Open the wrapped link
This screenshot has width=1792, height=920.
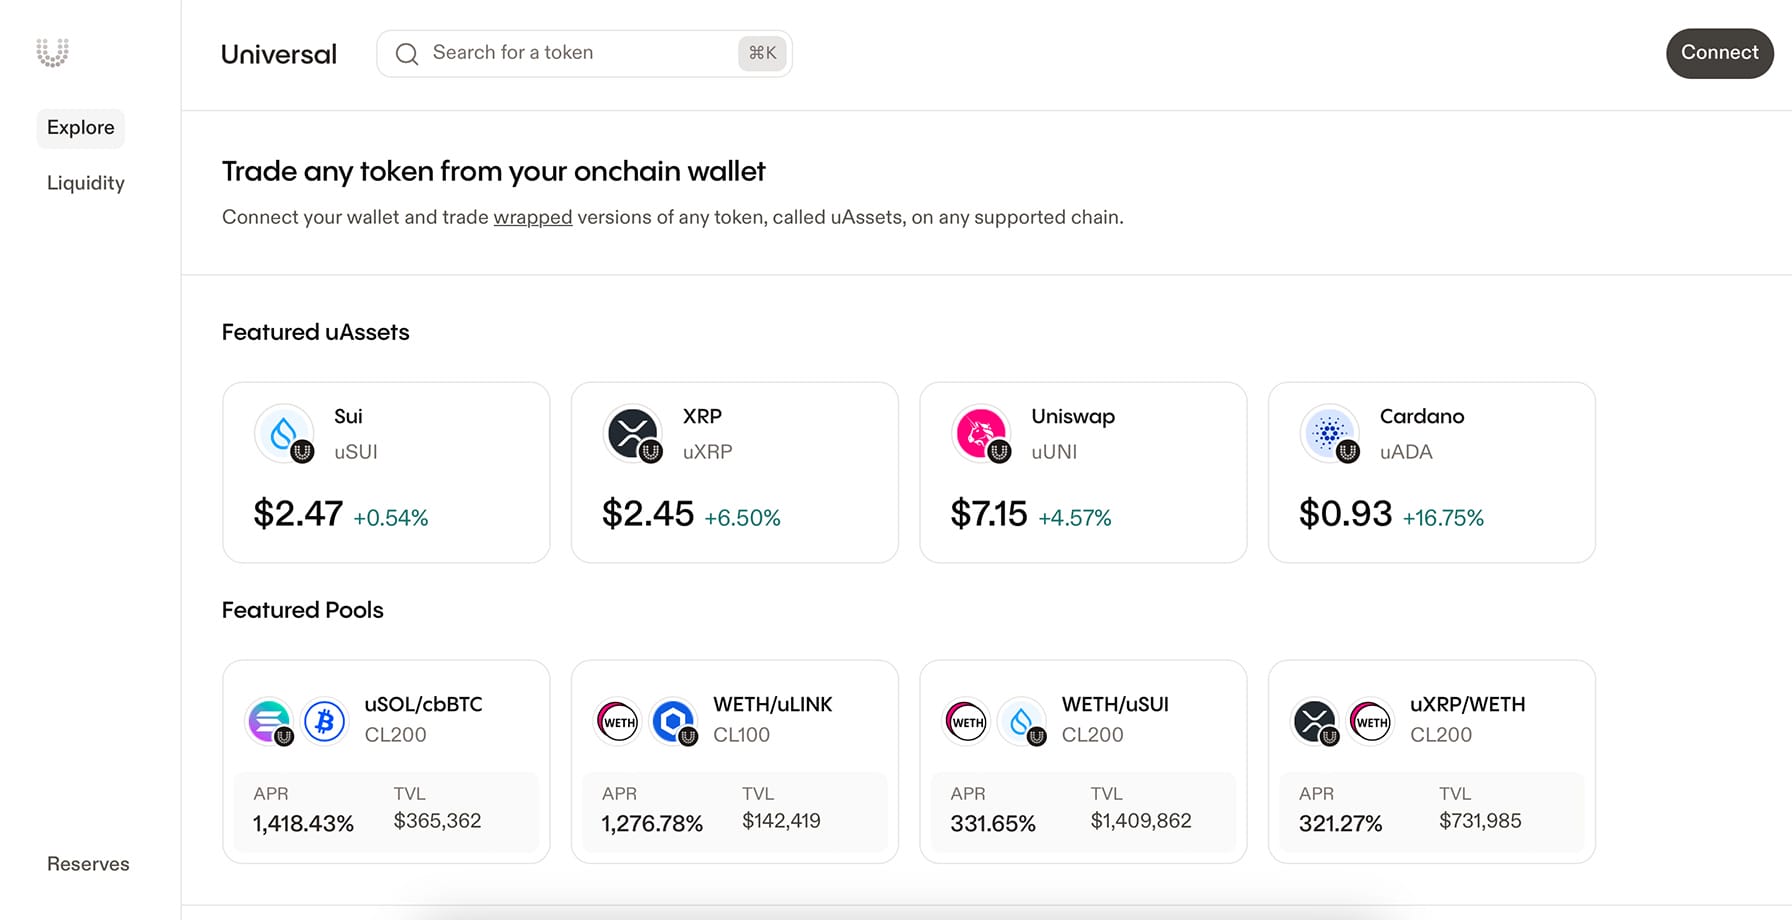533,216
